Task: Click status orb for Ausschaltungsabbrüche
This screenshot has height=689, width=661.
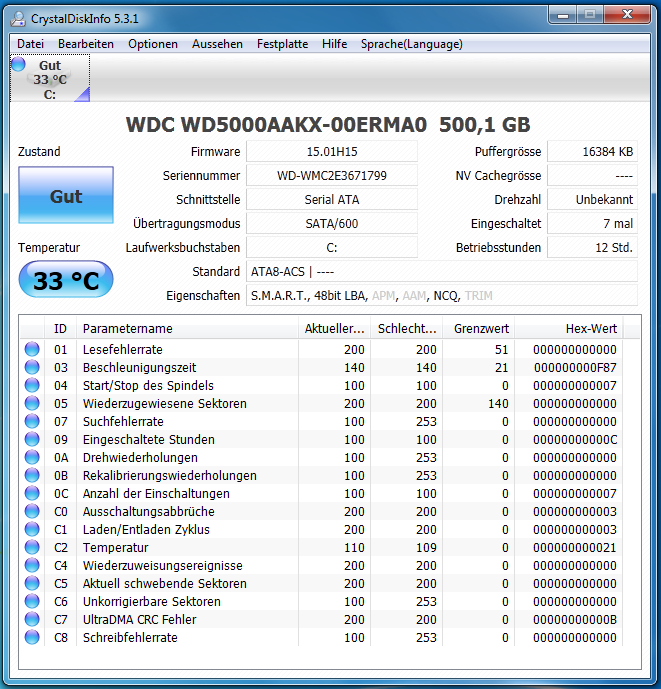Action: pyautogui.click(x=32, y=511)
